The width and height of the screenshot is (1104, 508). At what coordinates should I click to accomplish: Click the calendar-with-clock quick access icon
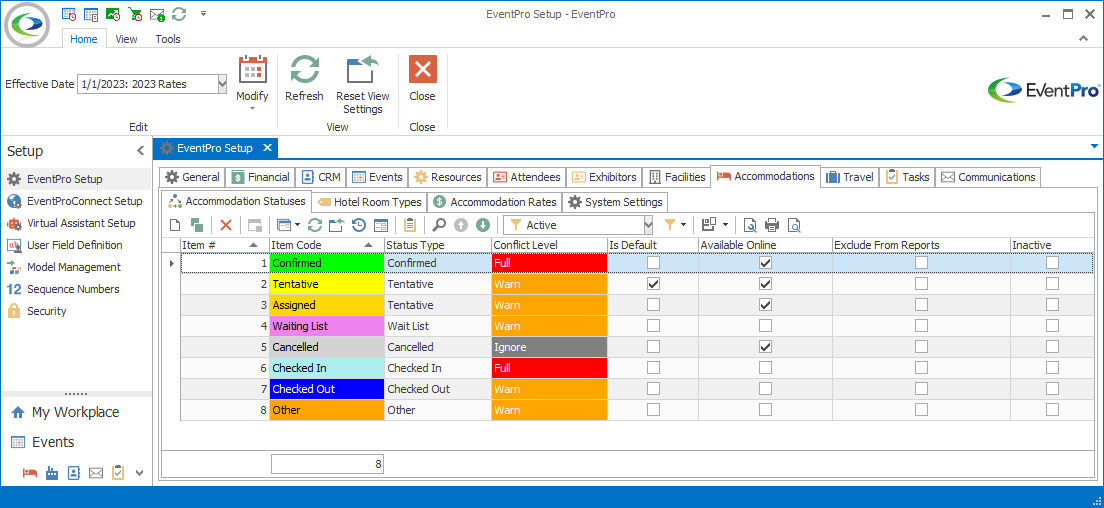69,13
